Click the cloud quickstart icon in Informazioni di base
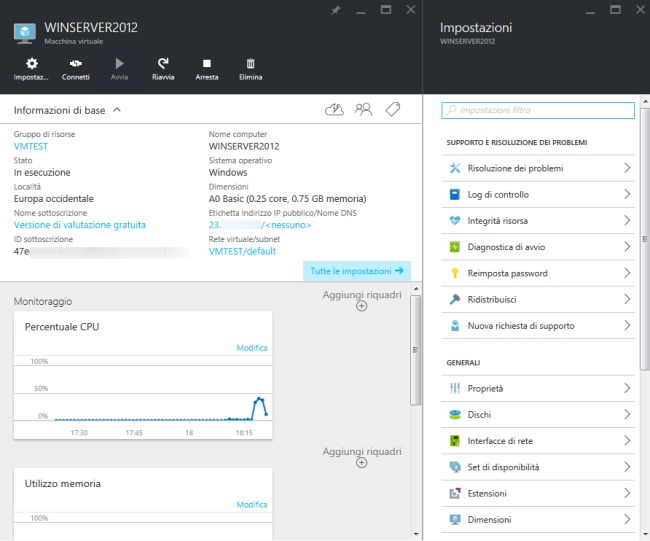 coord(334,109)
